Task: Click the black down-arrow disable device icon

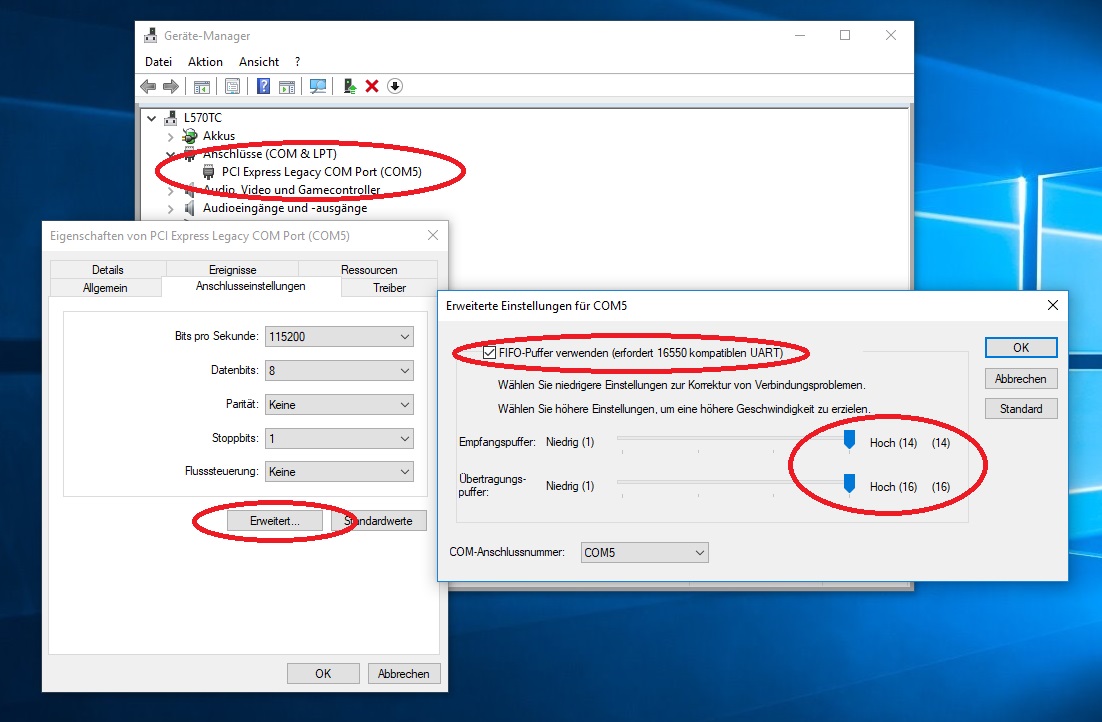Action: click(x=395, y=86)
